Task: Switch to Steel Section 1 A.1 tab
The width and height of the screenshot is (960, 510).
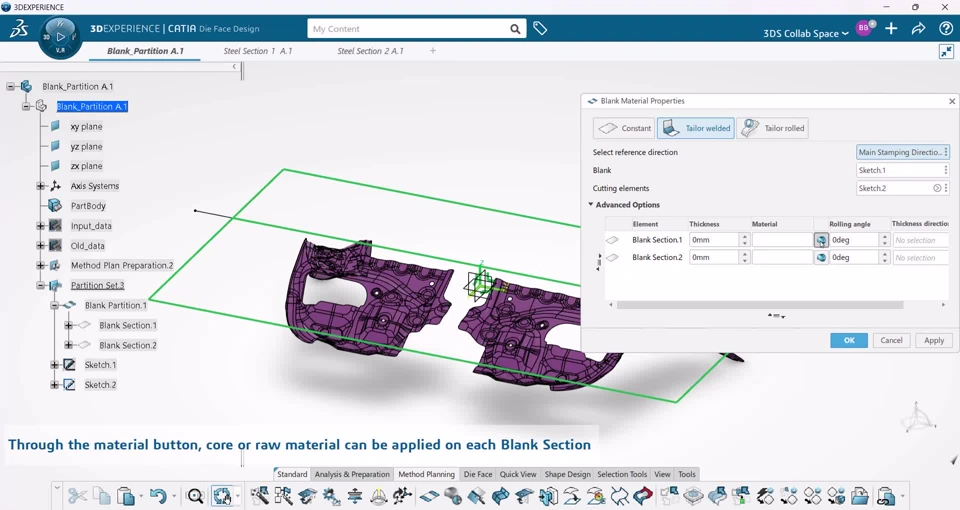Action: point(258,51)
